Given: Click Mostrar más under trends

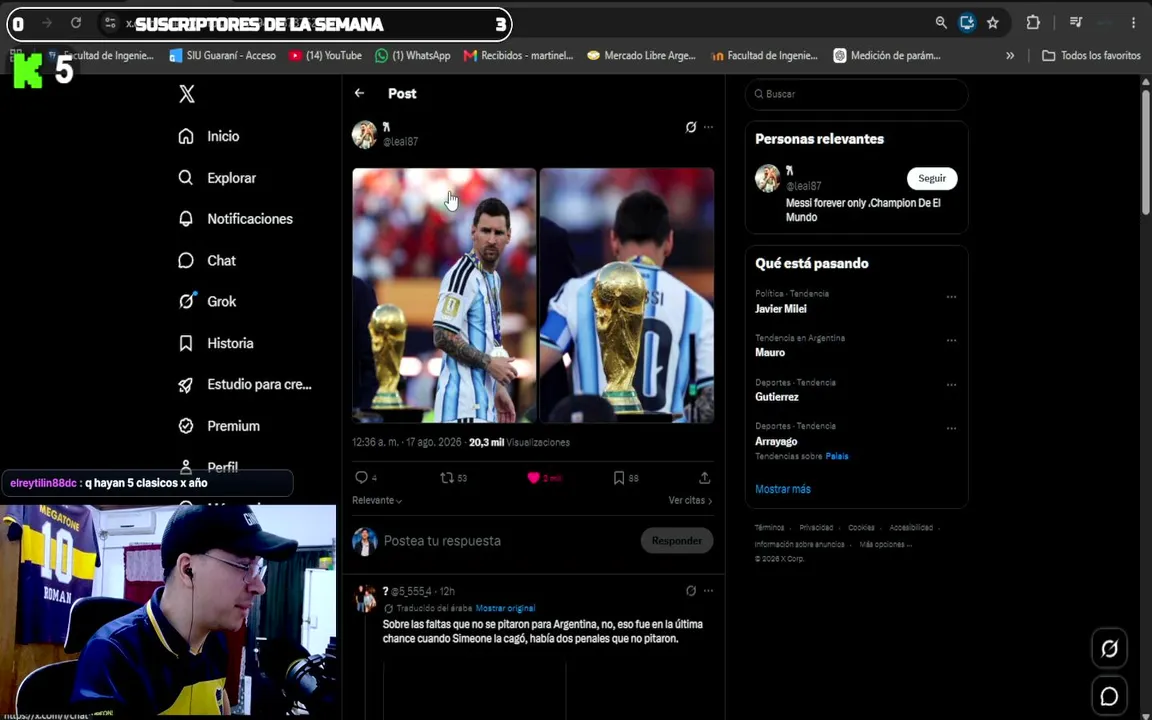Looking at the screenshot, I should point(782,489).
